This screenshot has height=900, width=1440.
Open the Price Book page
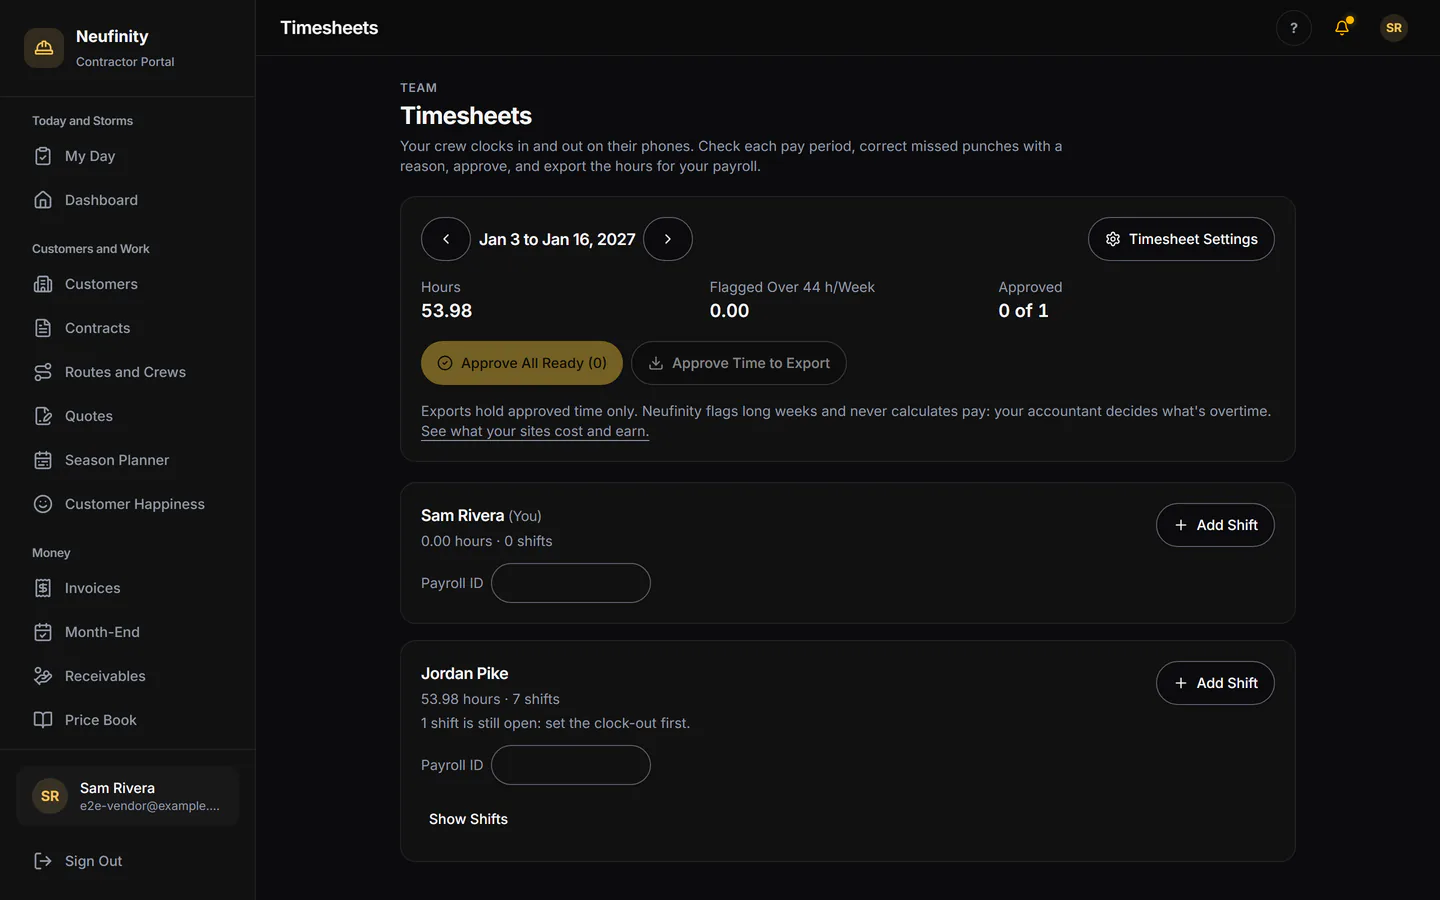click(127, 720)
